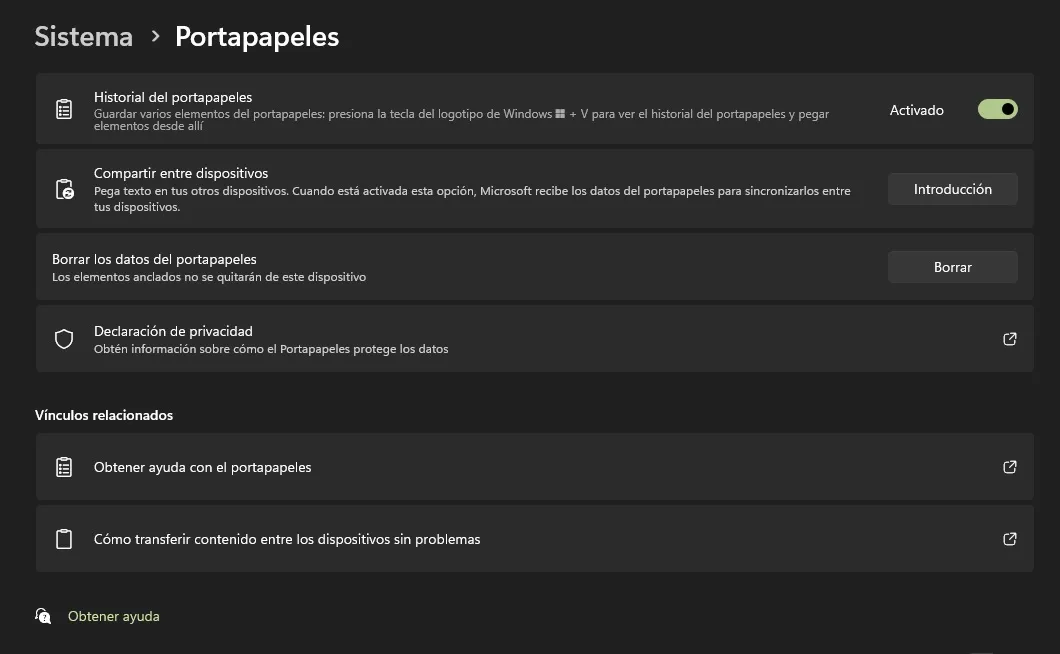Image resolution: width=1060 pixels, height=654 pixels.
Task: Click the clipboard help list icon
Action: [64, 467]
